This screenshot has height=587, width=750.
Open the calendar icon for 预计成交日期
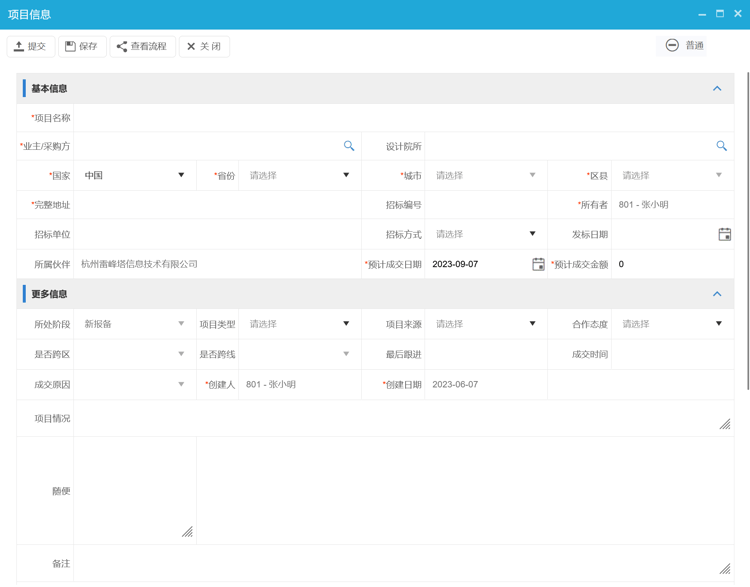click(538, 264)
